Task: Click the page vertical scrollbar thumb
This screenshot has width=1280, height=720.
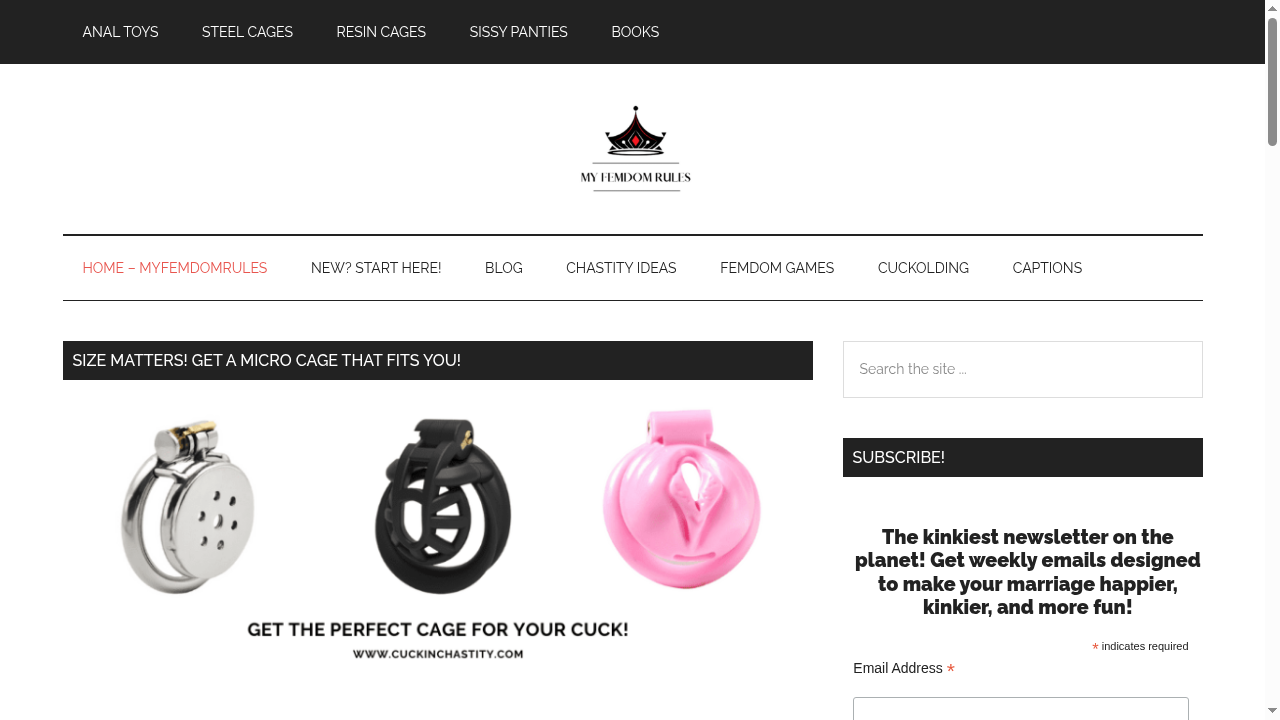Action: pos(1272,82)
